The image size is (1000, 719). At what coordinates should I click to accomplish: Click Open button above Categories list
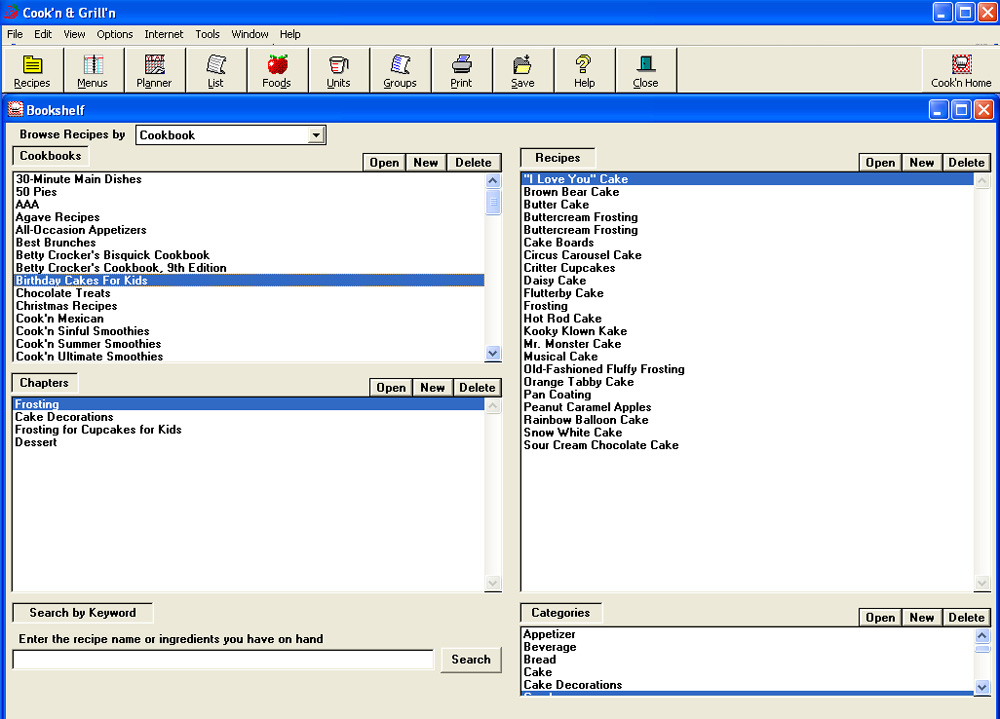point(880,618)
